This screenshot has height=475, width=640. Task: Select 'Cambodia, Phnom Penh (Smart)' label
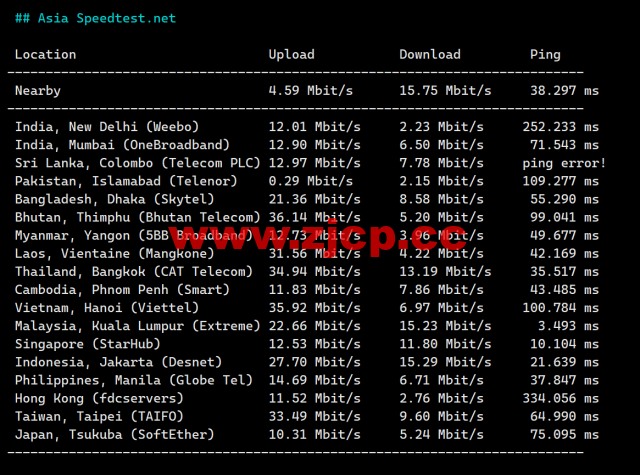click(x=122, y=290)
